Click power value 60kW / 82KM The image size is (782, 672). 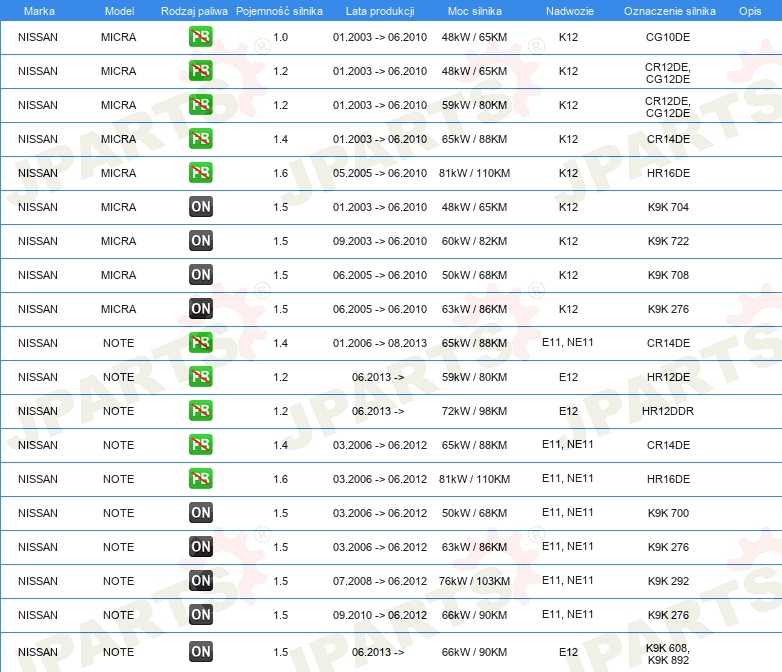click(474, 241)
